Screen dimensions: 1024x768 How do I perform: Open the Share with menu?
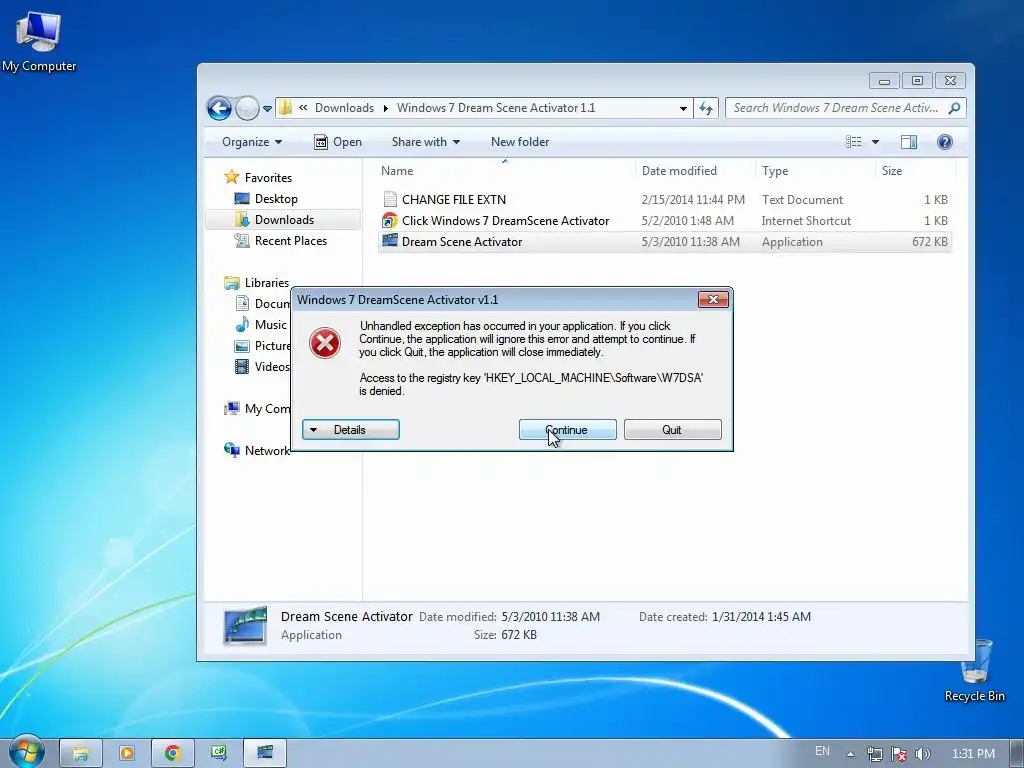[426, 142]
